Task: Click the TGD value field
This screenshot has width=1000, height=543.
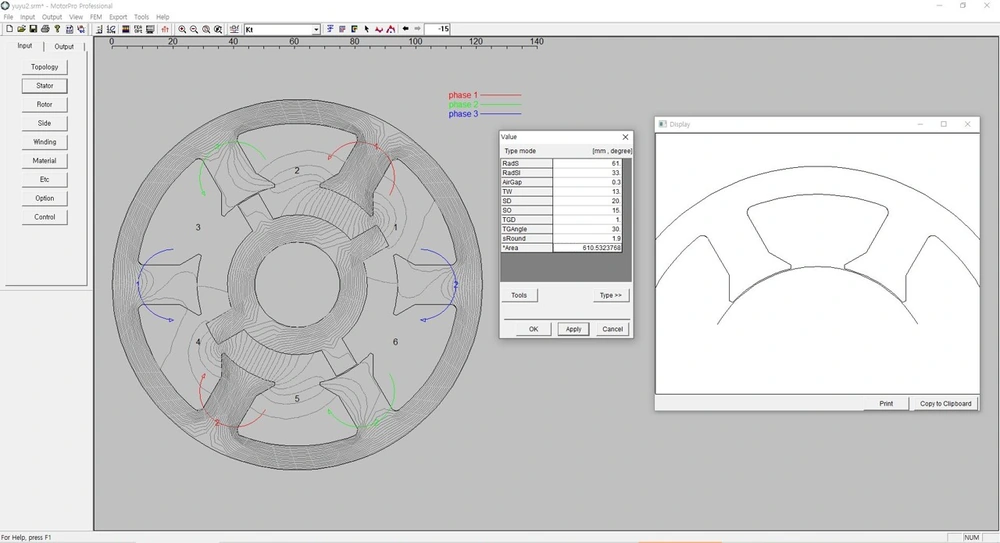Action: tap(587, 219)
